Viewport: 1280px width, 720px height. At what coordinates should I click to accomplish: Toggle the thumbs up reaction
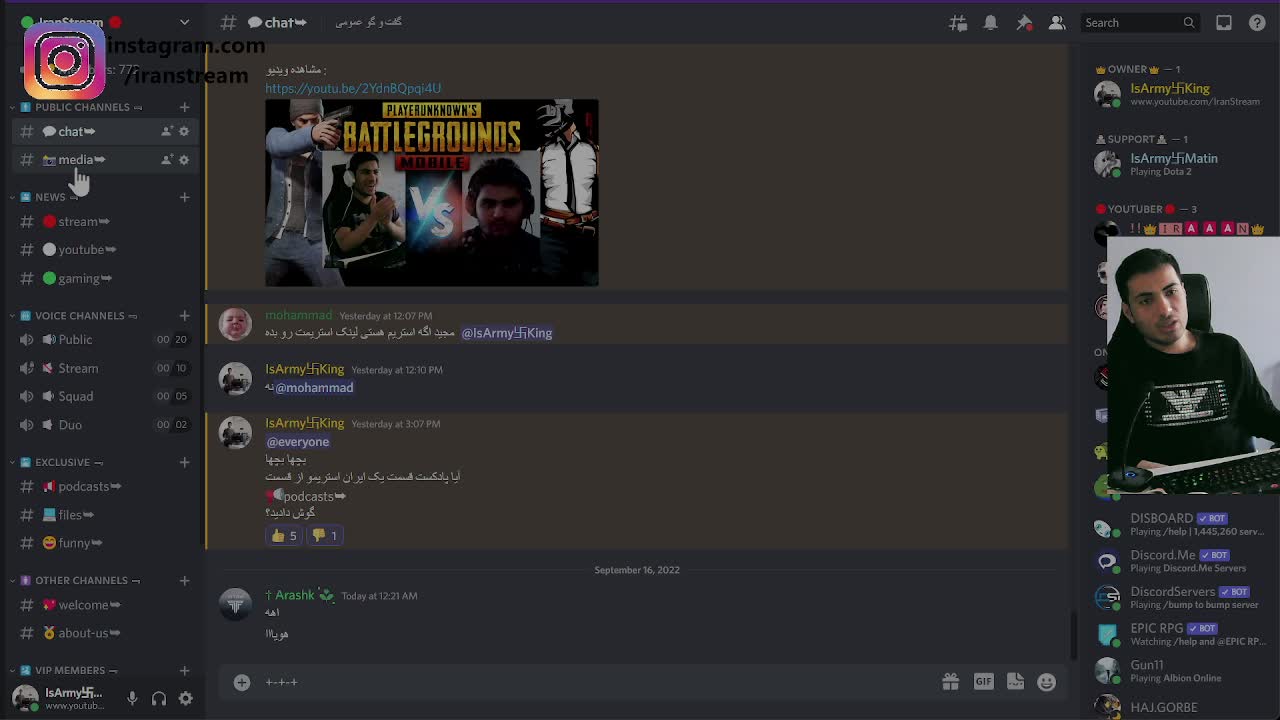283,535
